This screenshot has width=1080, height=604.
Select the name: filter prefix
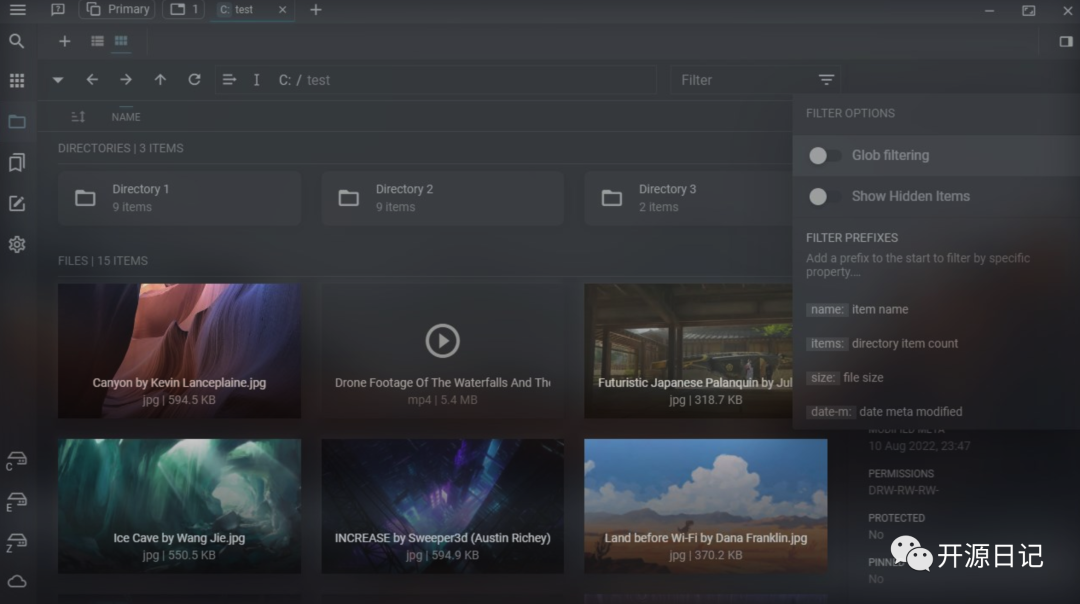click(x=827, y=310)
